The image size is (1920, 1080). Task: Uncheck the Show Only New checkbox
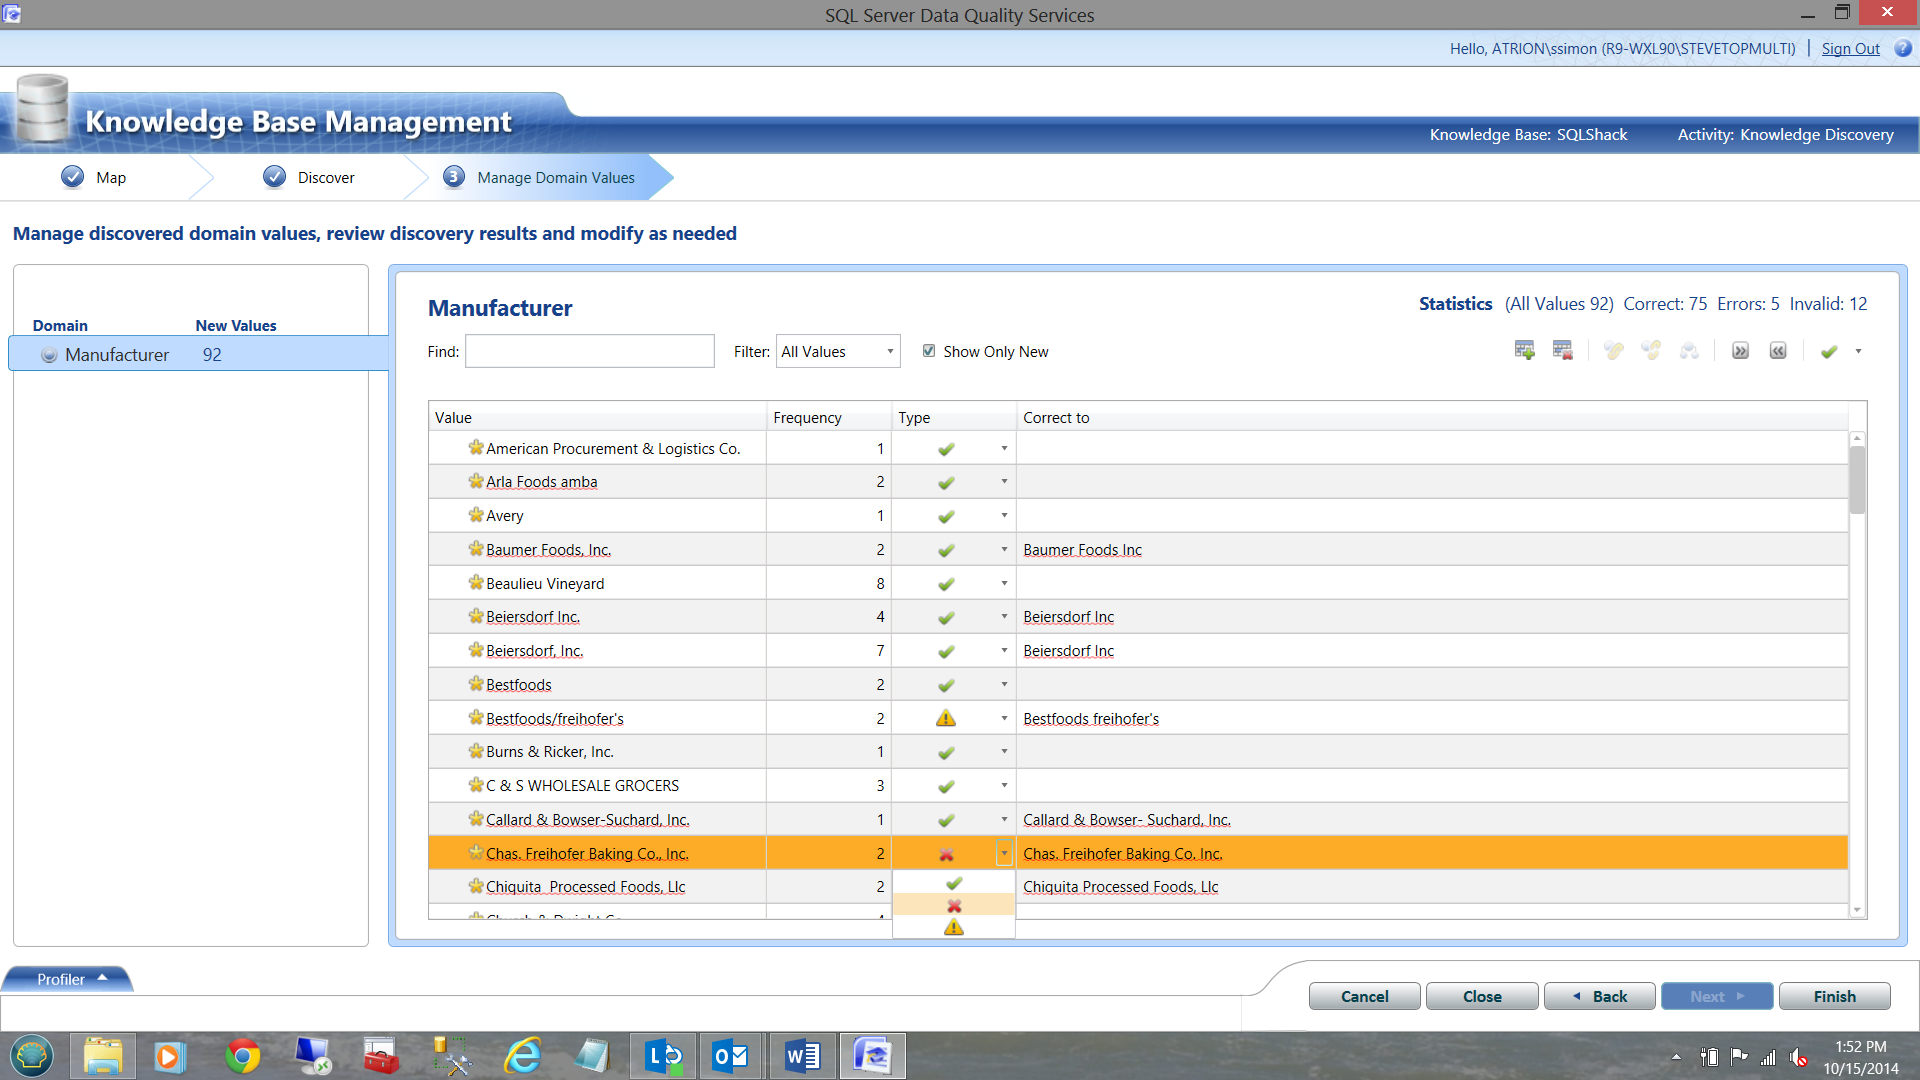929,351
